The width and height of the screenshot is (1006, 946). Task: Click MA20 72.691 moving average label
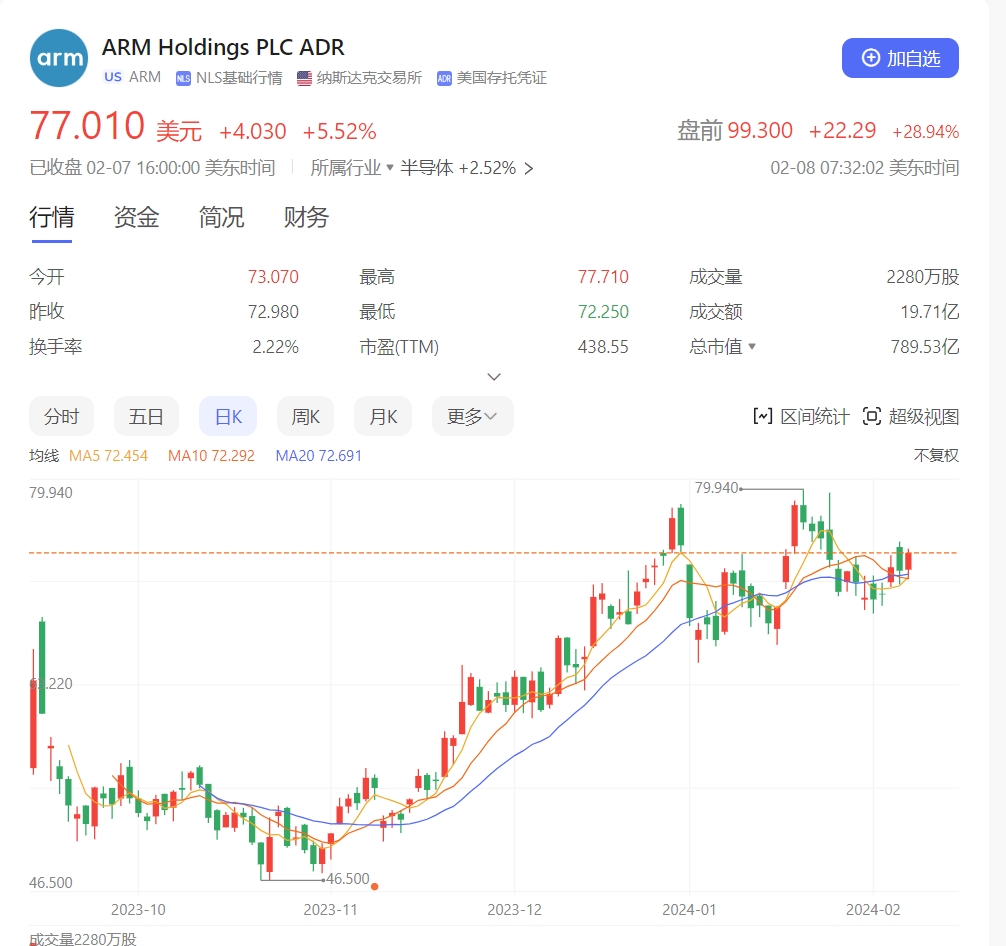coord(319,456)
